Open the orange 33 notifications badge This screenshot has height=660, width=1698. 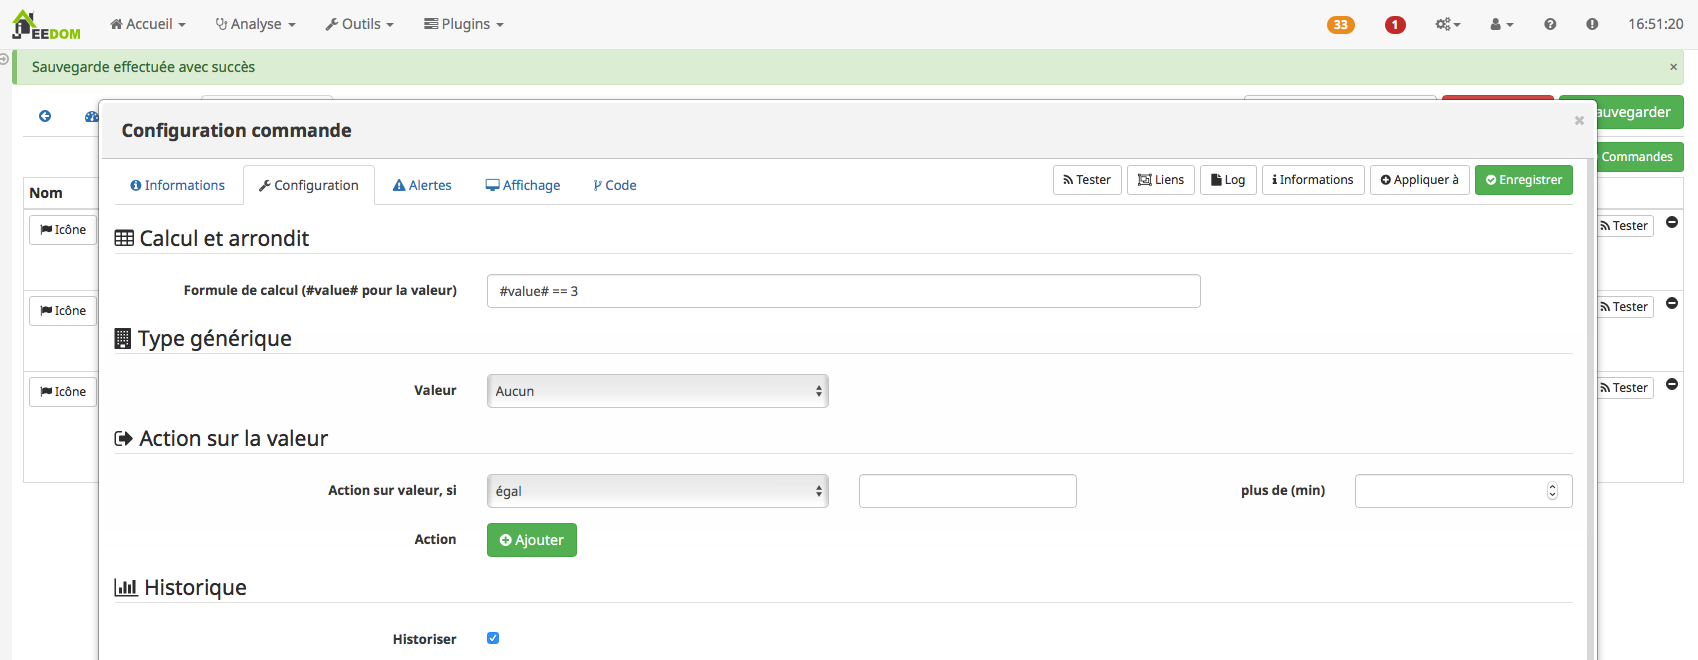point(1340,25)
